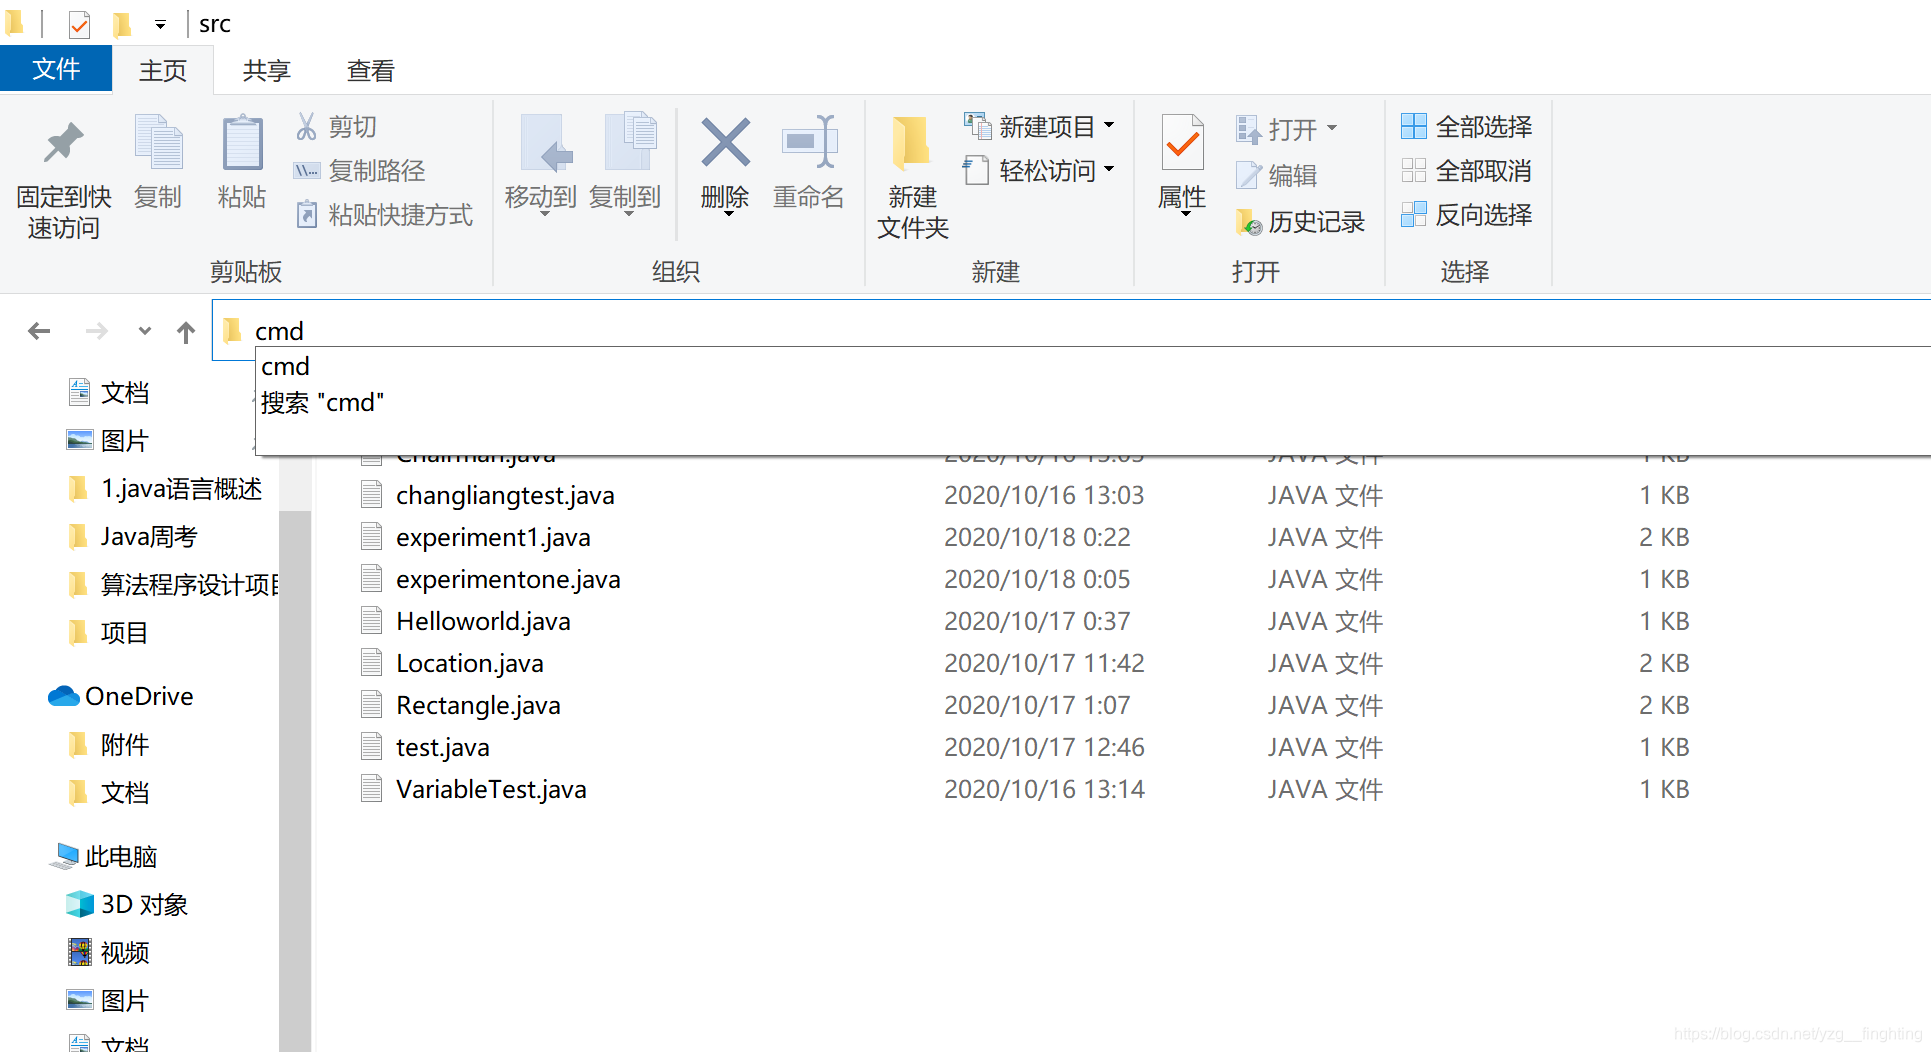This screenshot has width=1931, height=1052.
Task: Click the address bar containing cmd
Action: [1070, 331]
